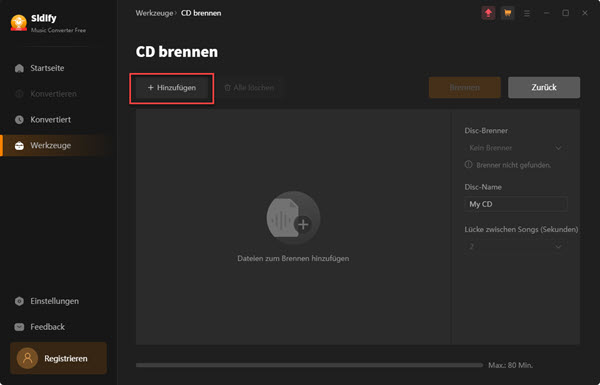This screenshot has height=385, width=600.
Task: Click the 'Dateien zum Brennen hinzufügen' text
Action: click(293, 259)
